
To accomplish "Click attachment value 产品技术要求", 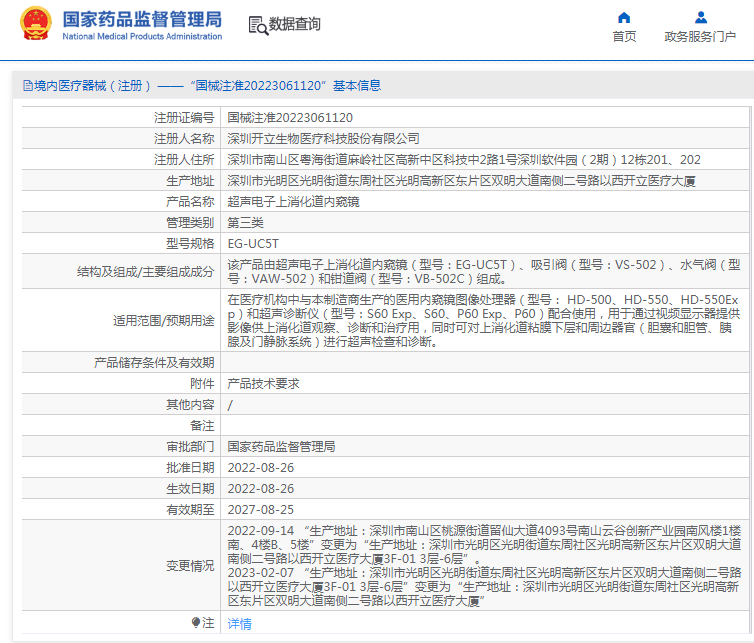I will coord(264,384).
